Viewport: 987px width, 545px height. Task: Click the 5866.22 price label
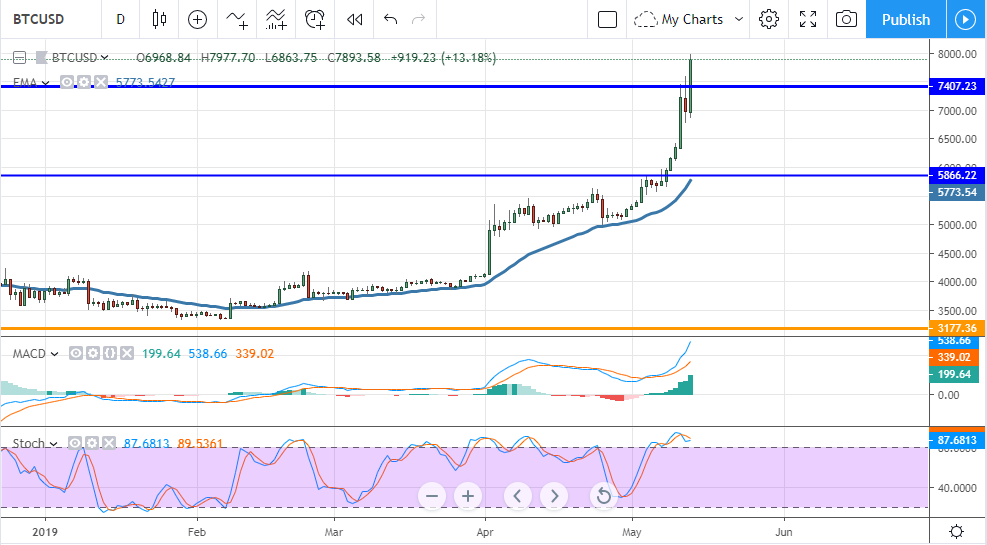click(x=957, y=175)
